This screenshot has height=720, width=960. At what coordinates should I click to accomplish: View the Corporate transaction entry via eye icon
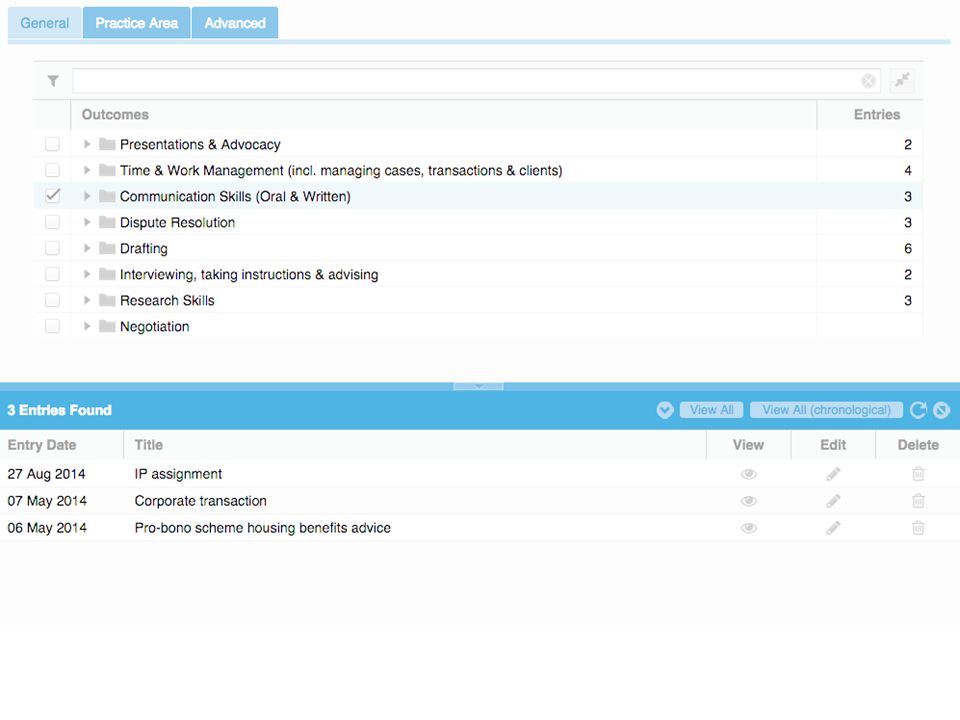(x=749, y=501)
